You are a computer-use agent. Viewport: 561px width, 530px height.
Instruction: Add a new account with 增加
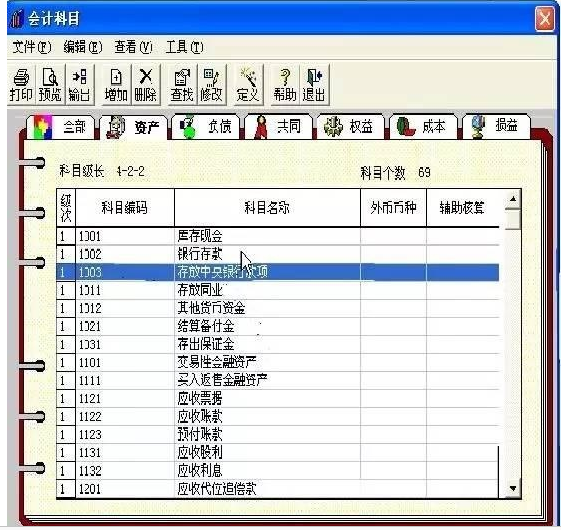point(116,84)
